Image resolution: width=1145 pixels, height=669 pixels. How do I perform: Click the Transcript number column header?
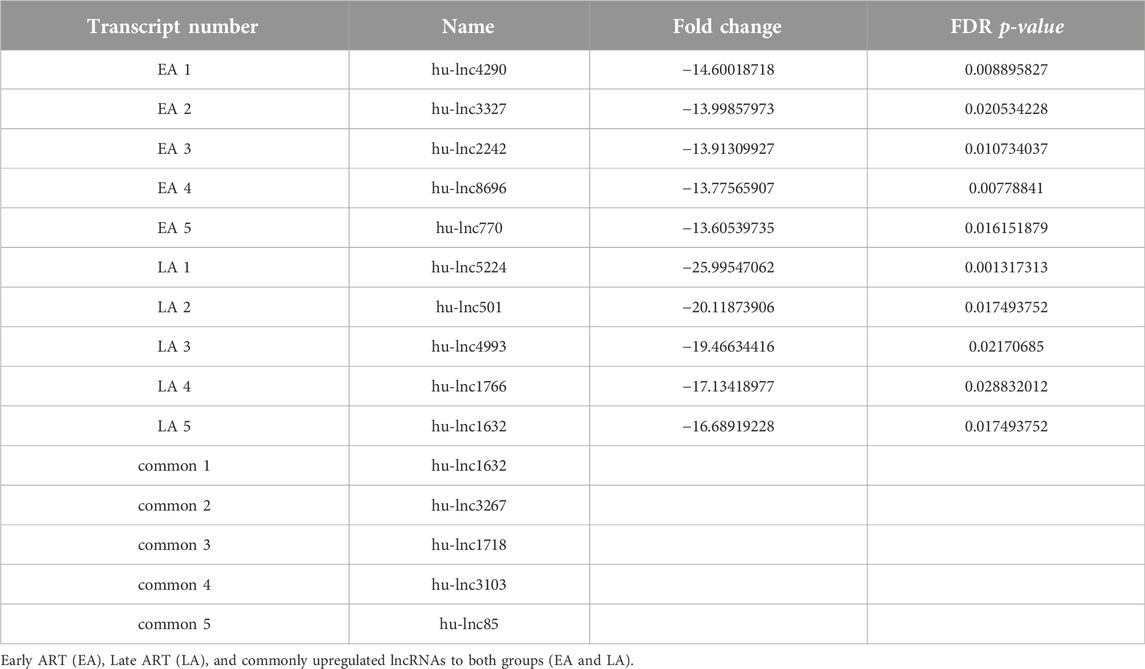[173, 27]
